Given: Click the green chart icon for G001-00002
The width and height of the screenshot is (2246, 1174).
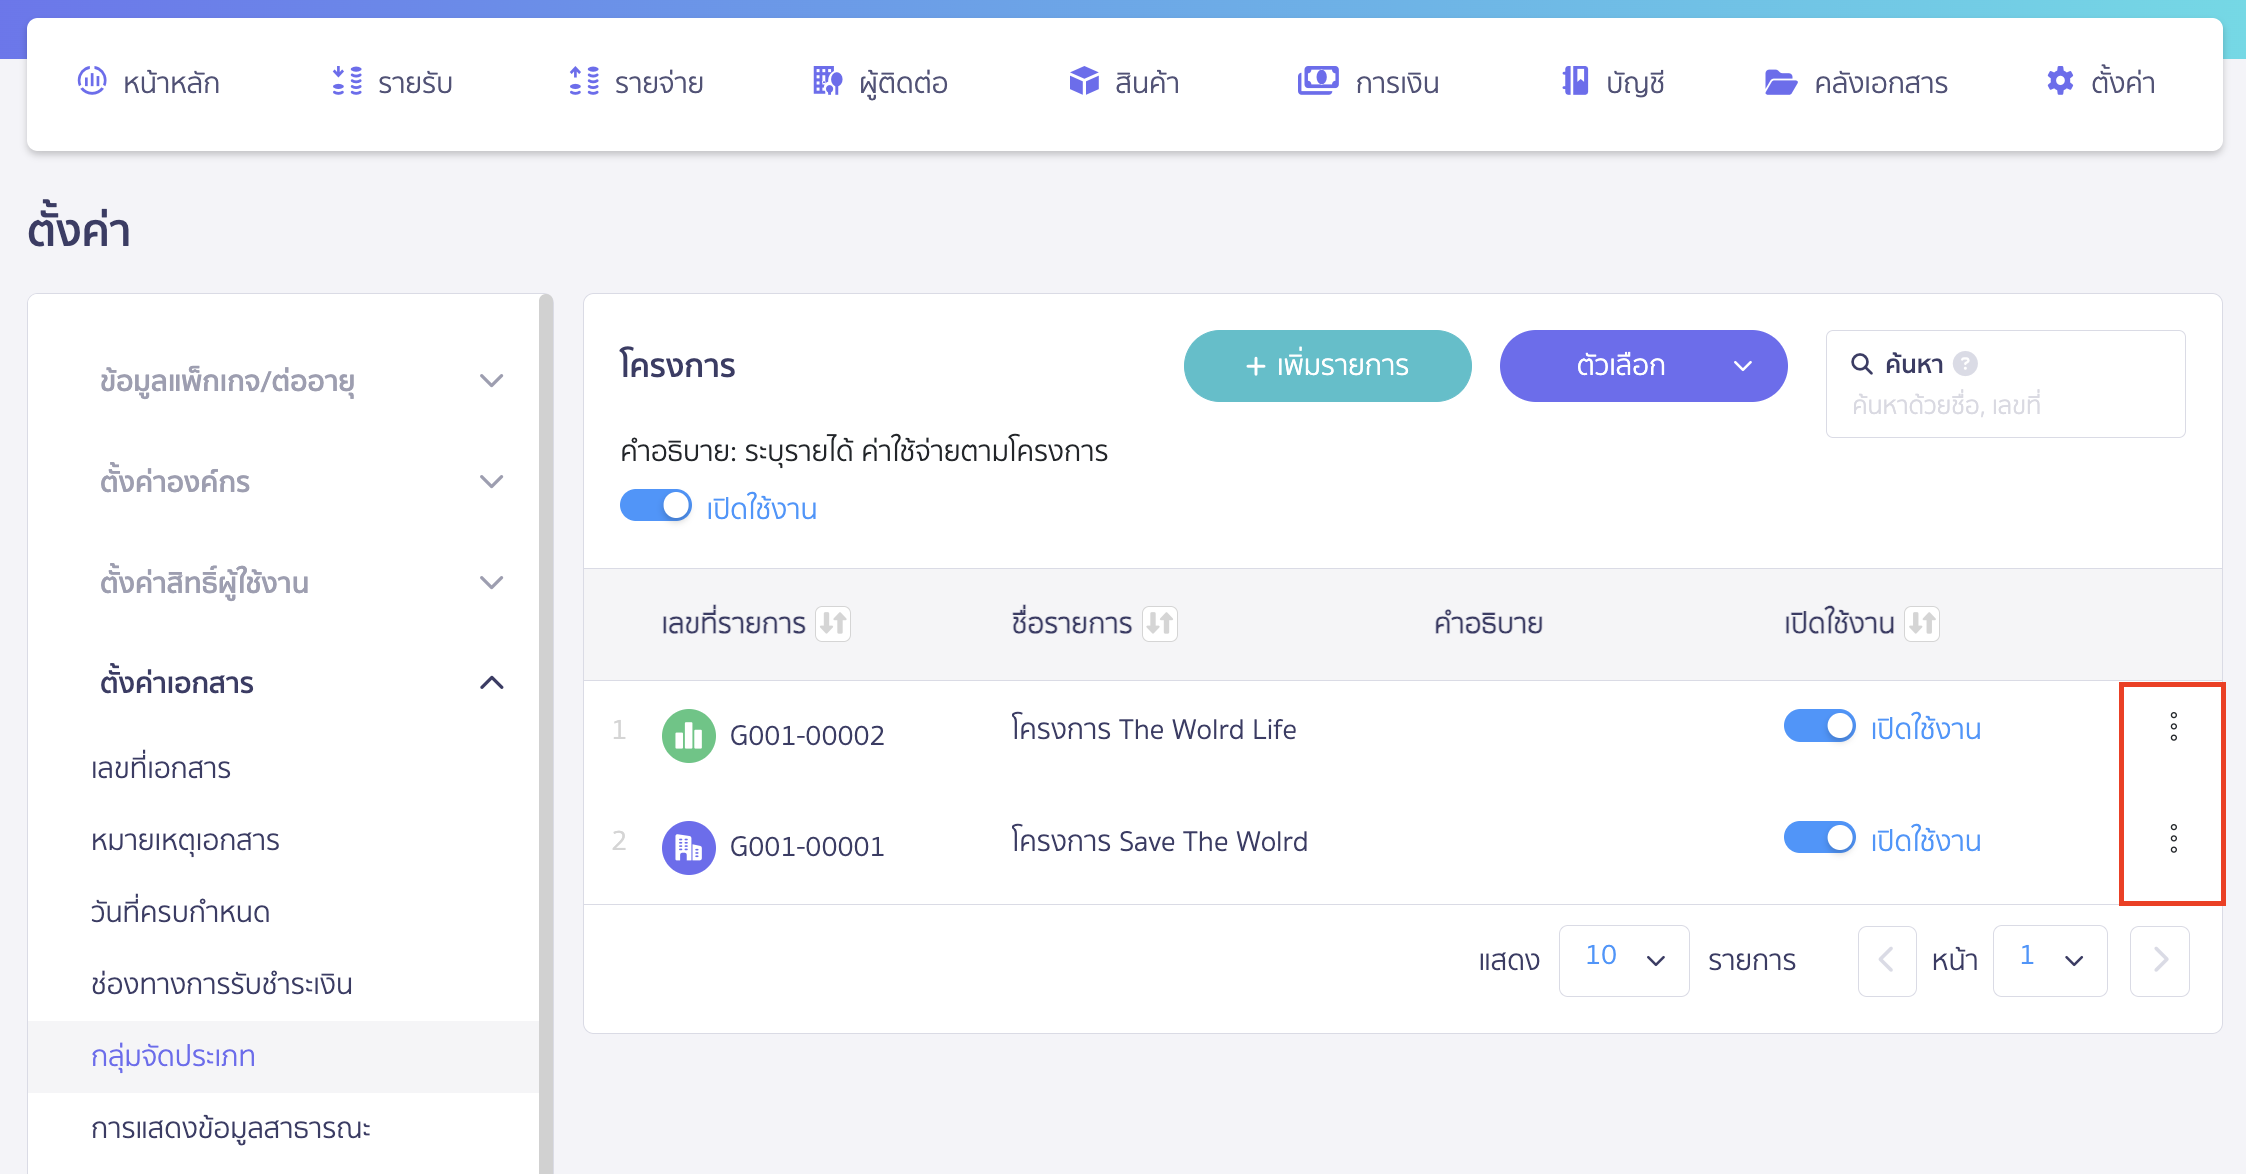Looking at the screenshot, I should point(688,736).
